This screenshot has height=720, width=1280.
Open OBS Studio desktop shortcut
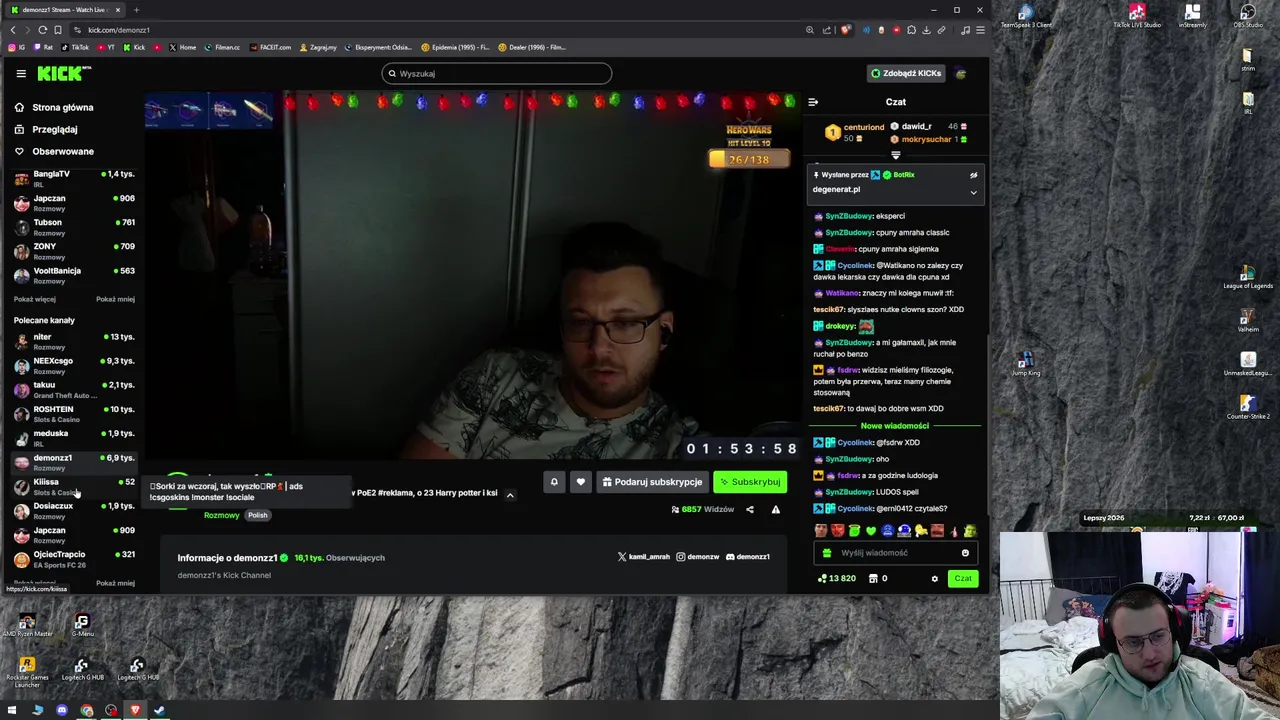coord(1247,16)
